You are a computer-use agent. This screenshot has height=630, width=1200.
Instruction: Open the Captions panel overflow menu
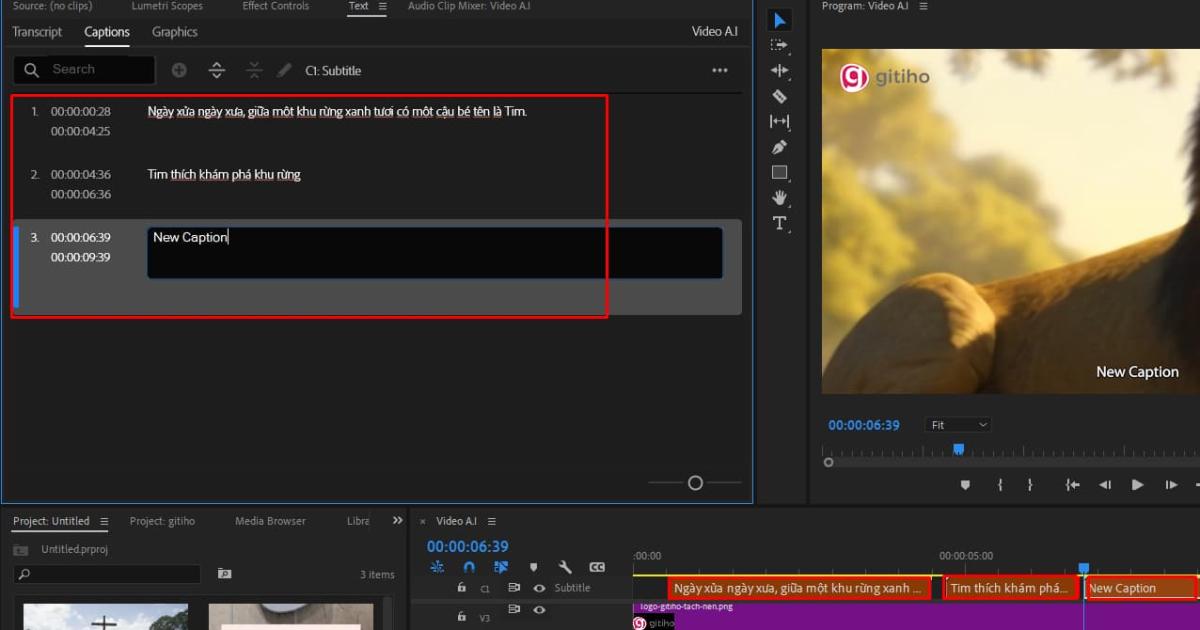722,70
